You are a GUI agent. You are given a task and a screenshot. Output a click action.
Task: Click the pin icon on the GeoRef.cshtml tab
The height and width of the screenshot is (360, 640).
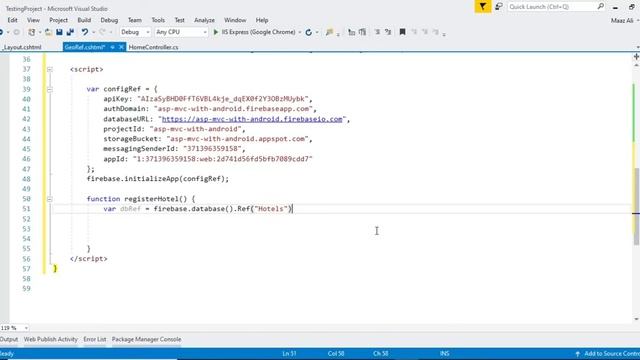(112, 47)
